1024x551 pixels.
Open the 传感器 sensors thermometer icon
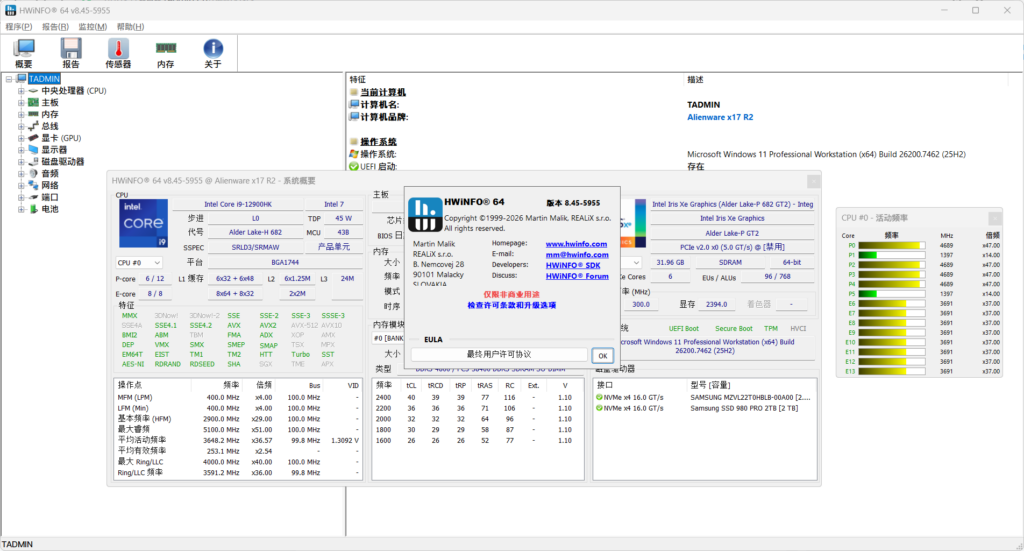click(118, 50)
